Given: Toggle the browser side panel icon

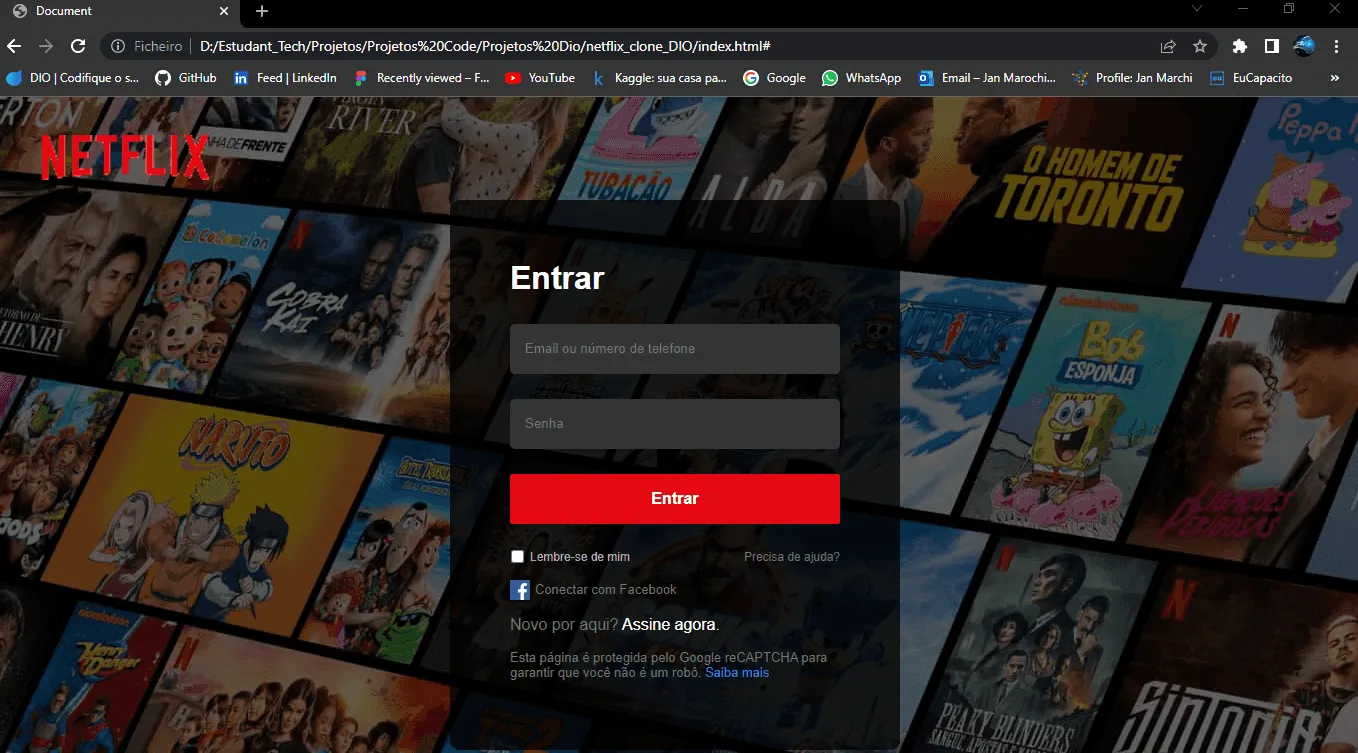Looking at the screenshot, I should coord(1272,46).
